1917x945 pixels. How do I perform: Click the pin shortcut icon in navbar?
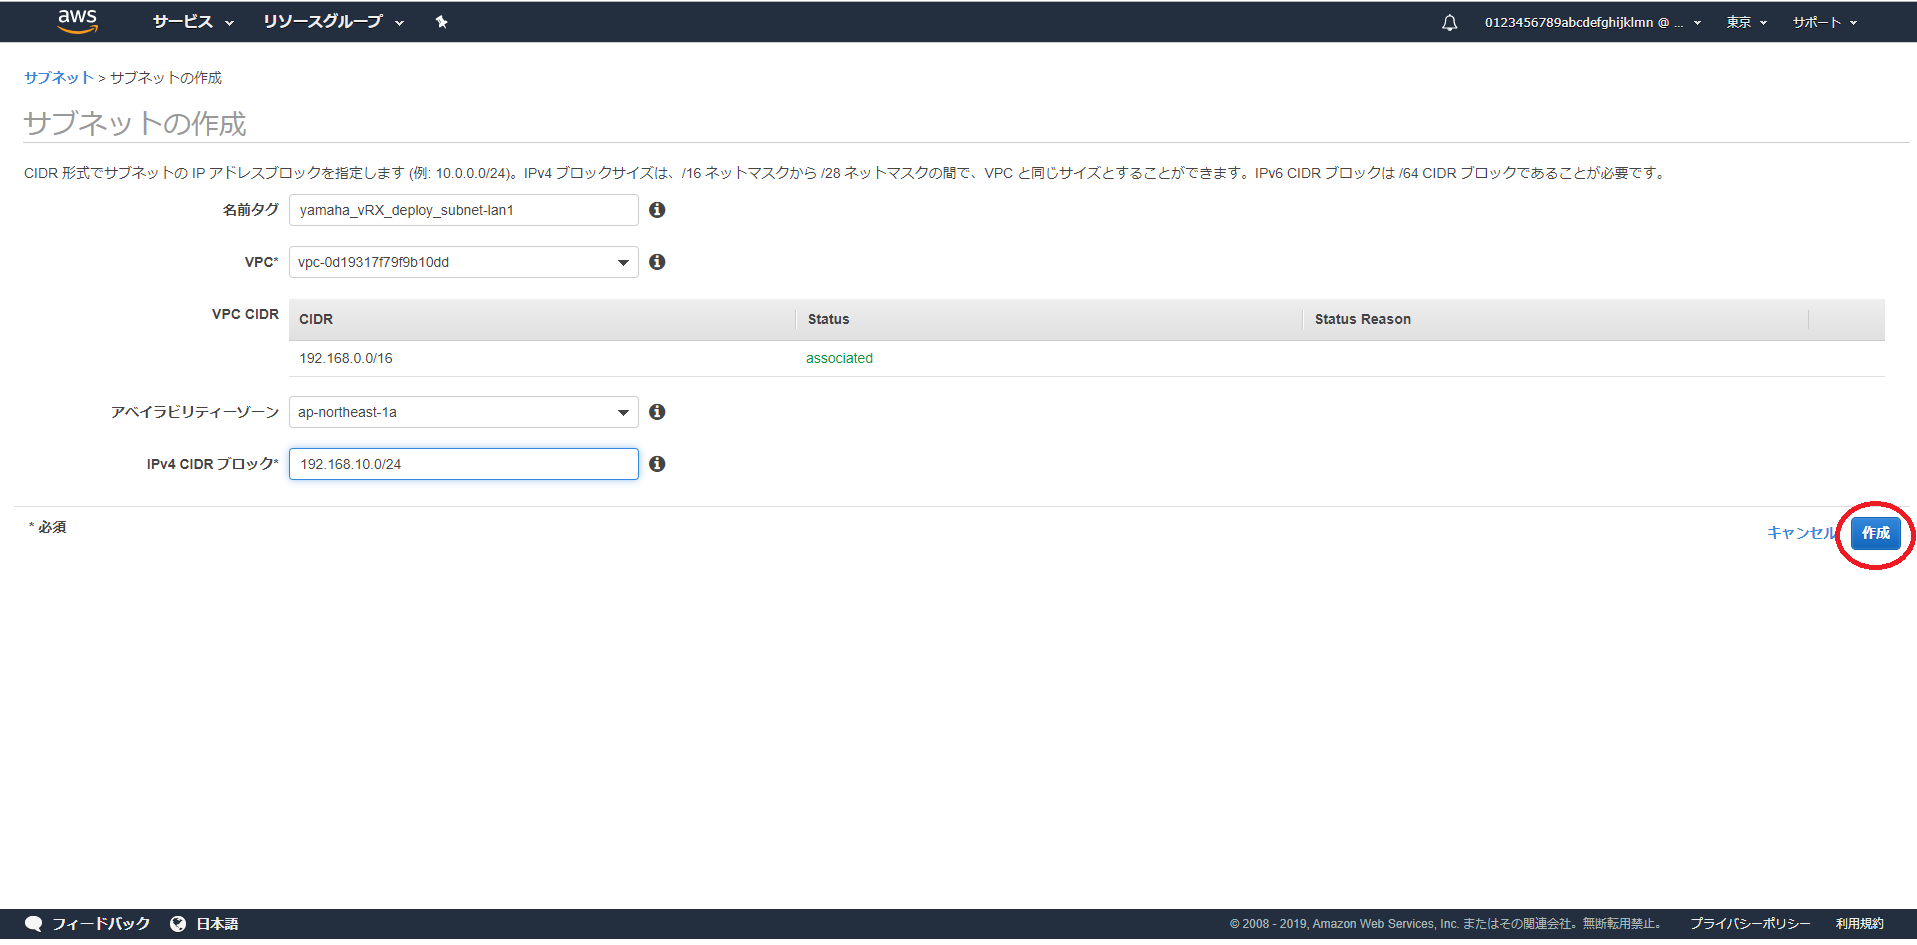pyautogui.click(x=441, y=22)
